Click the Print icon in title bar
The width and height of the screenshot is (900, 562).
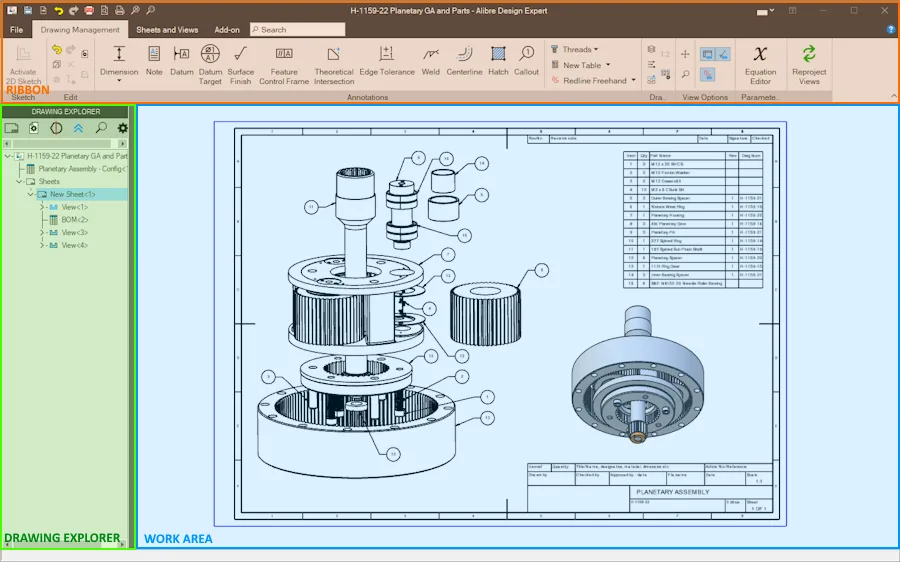(119, 10)
